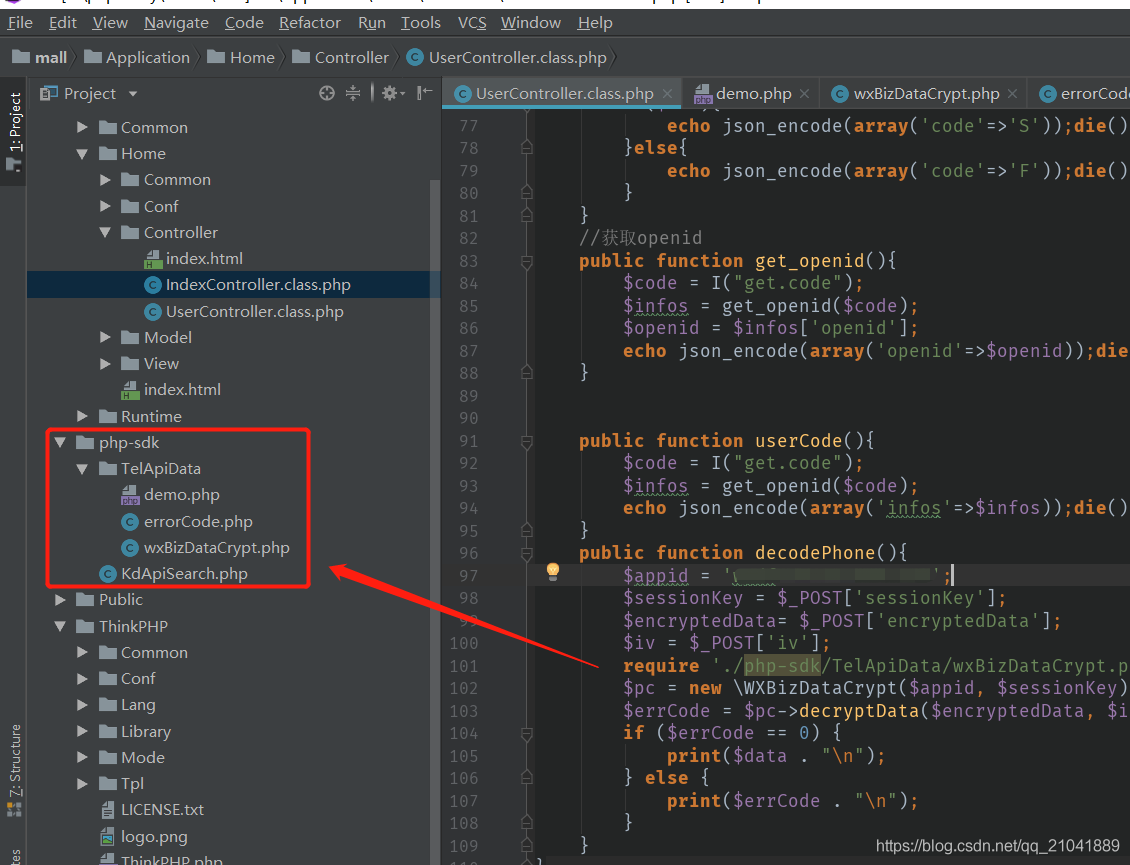This screenshot has width=1130, height=865.
Task: Toggle code fold marker at line 83
Action: tap(527, 261)
